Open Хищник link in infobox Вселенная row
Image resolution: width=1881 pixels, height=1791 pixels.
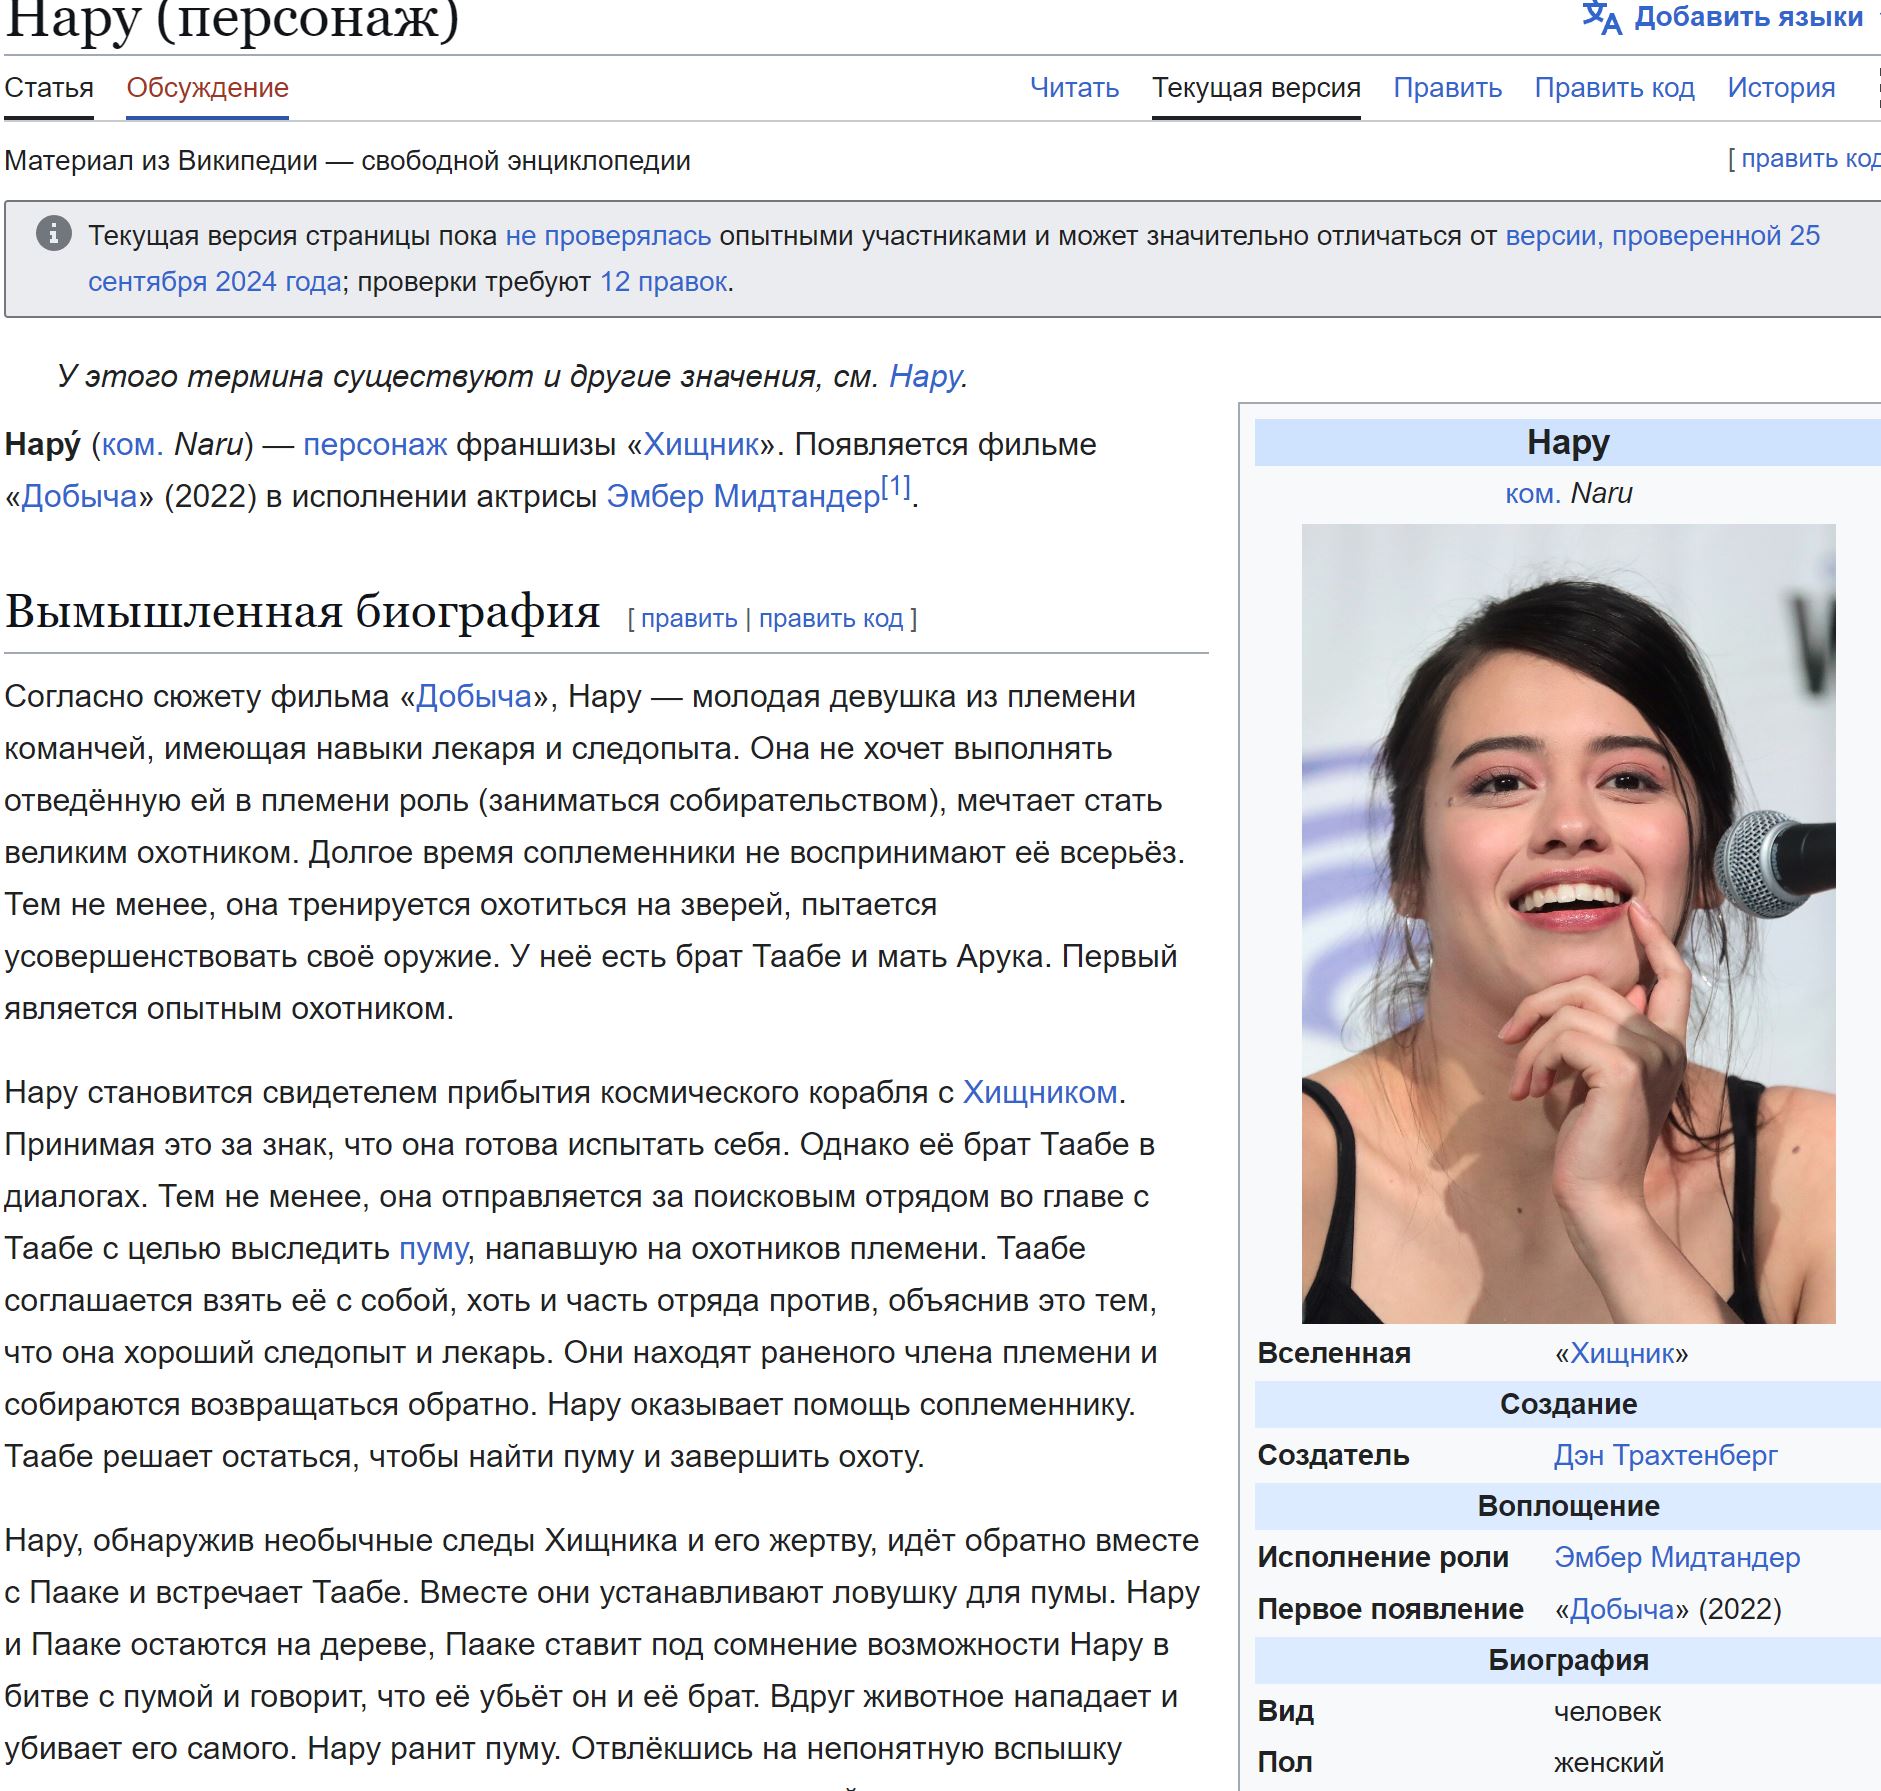pos(1622,1353)
